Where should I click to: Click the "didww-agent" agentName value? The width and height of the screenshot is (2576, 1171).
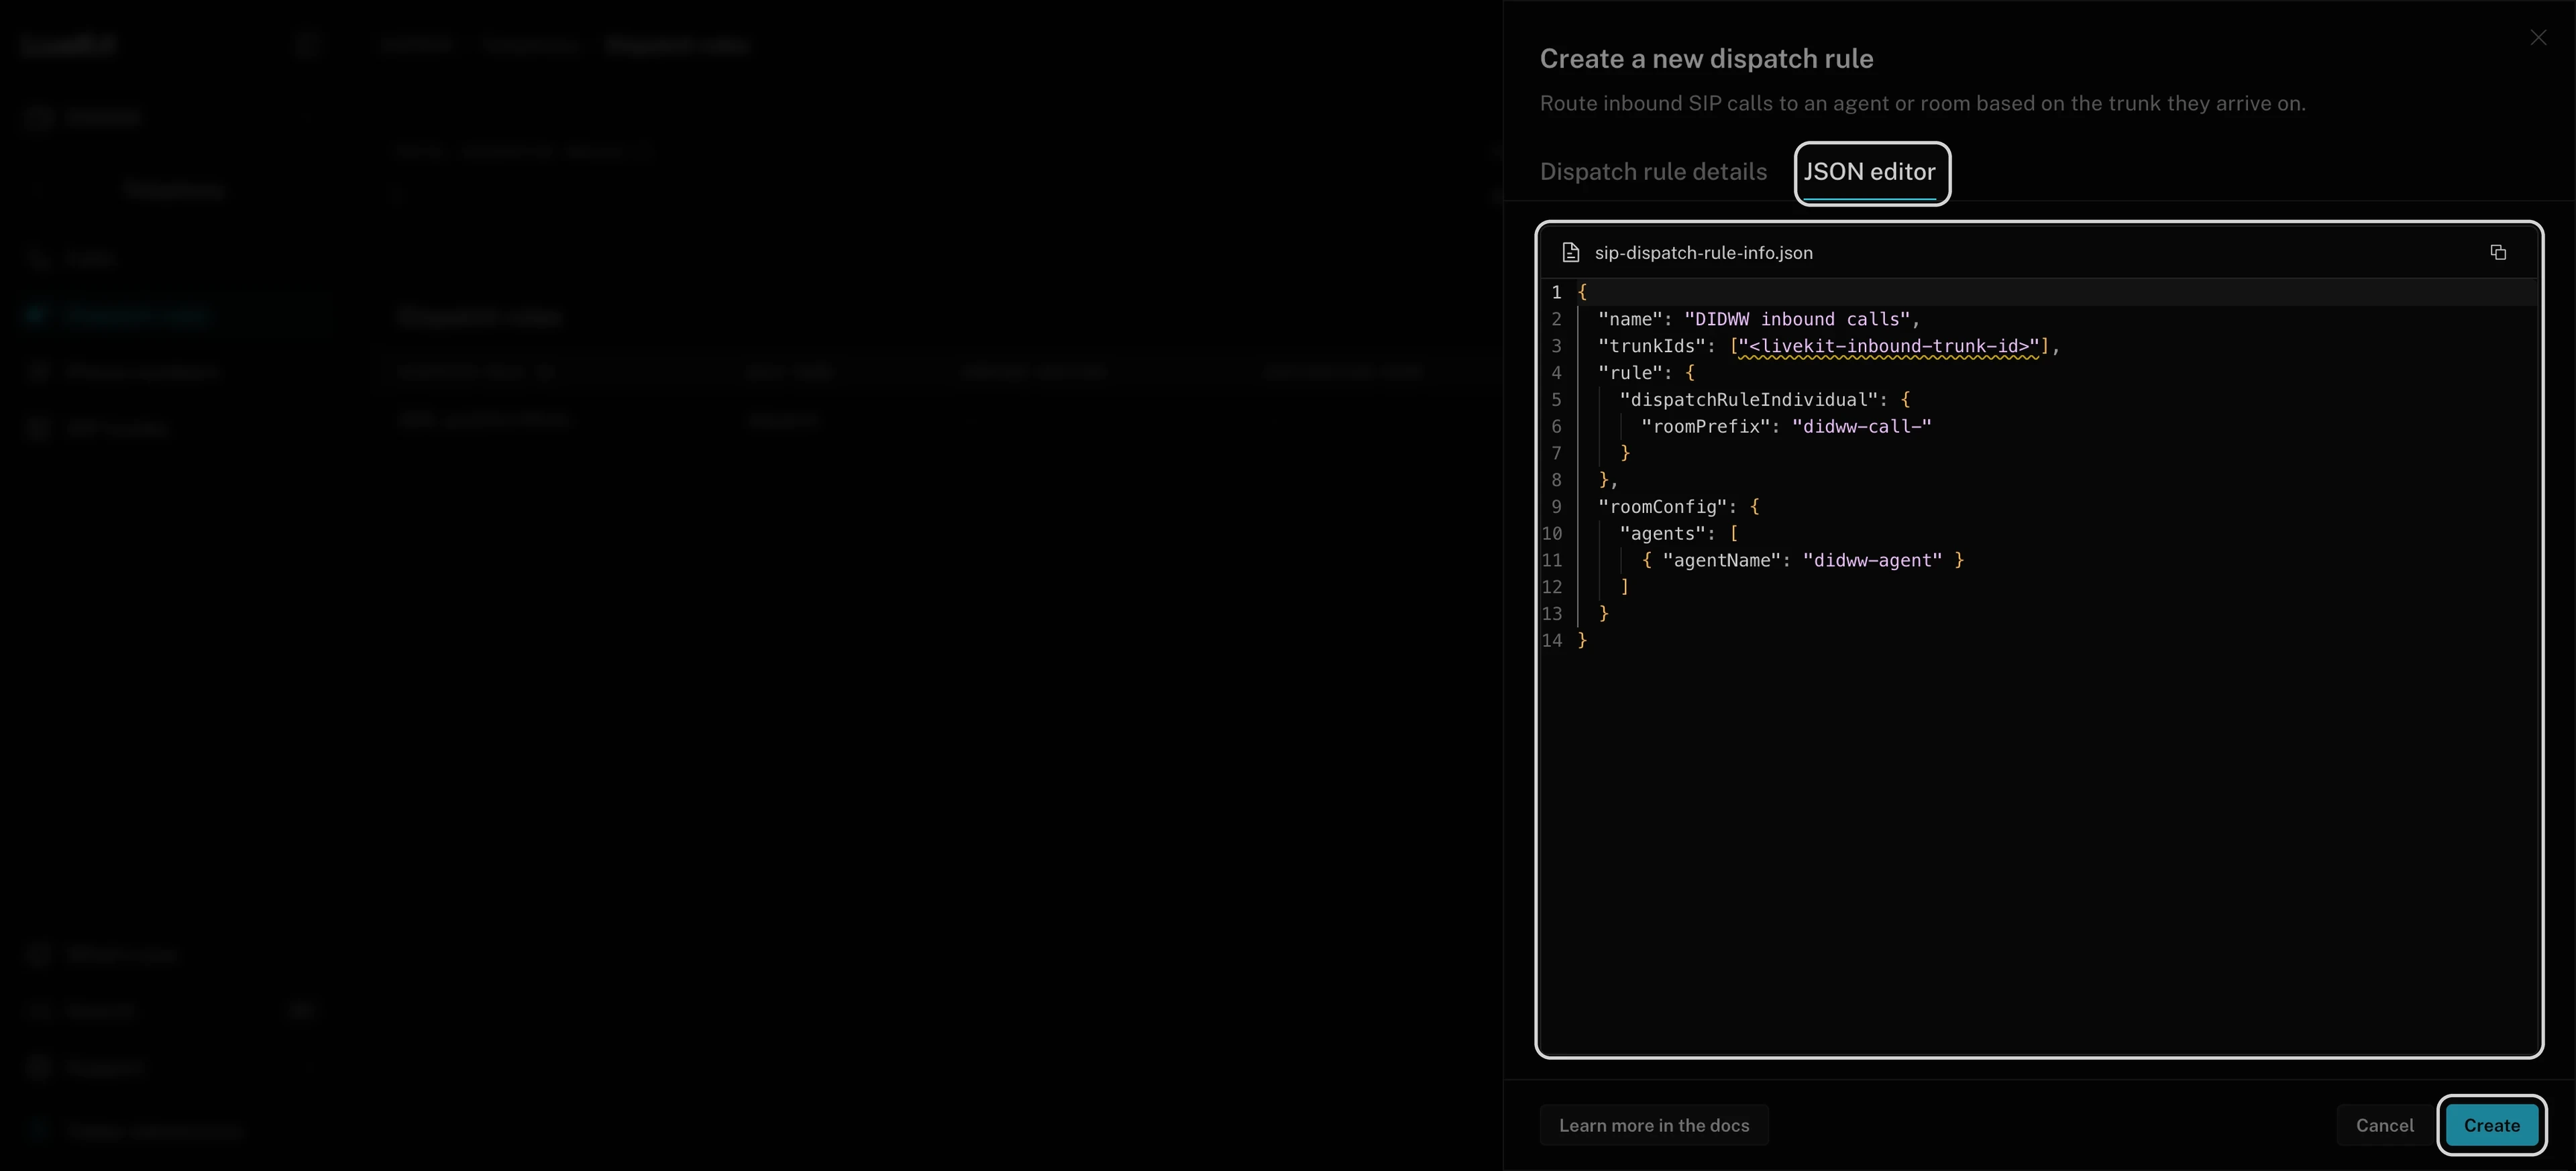[x=1872, y=560]
